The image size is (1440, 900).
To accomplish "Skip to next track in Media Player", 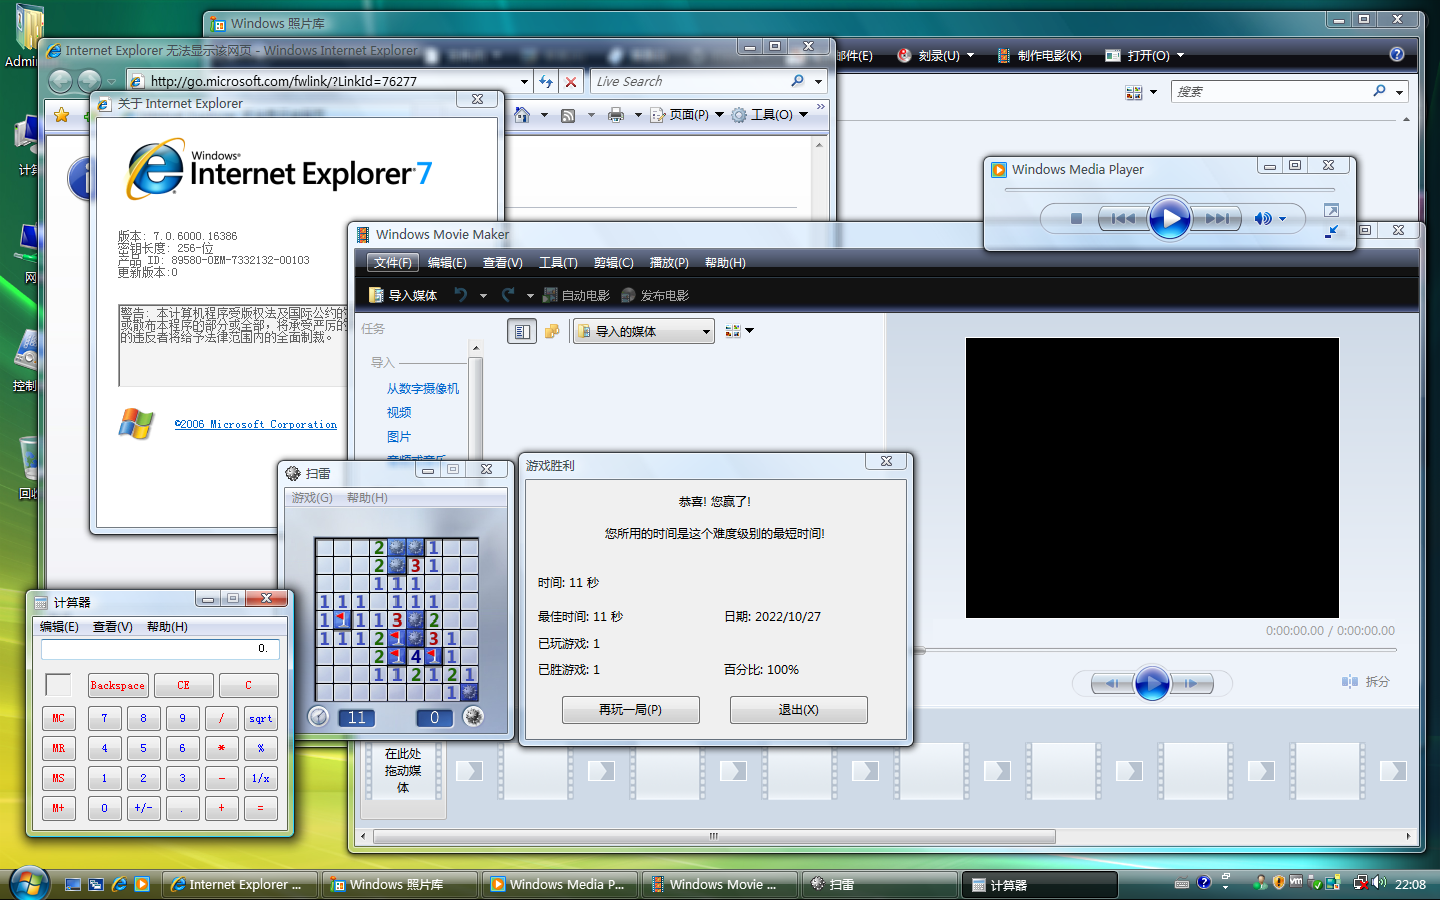I will pyautogui.click(x=1216, y=219).
